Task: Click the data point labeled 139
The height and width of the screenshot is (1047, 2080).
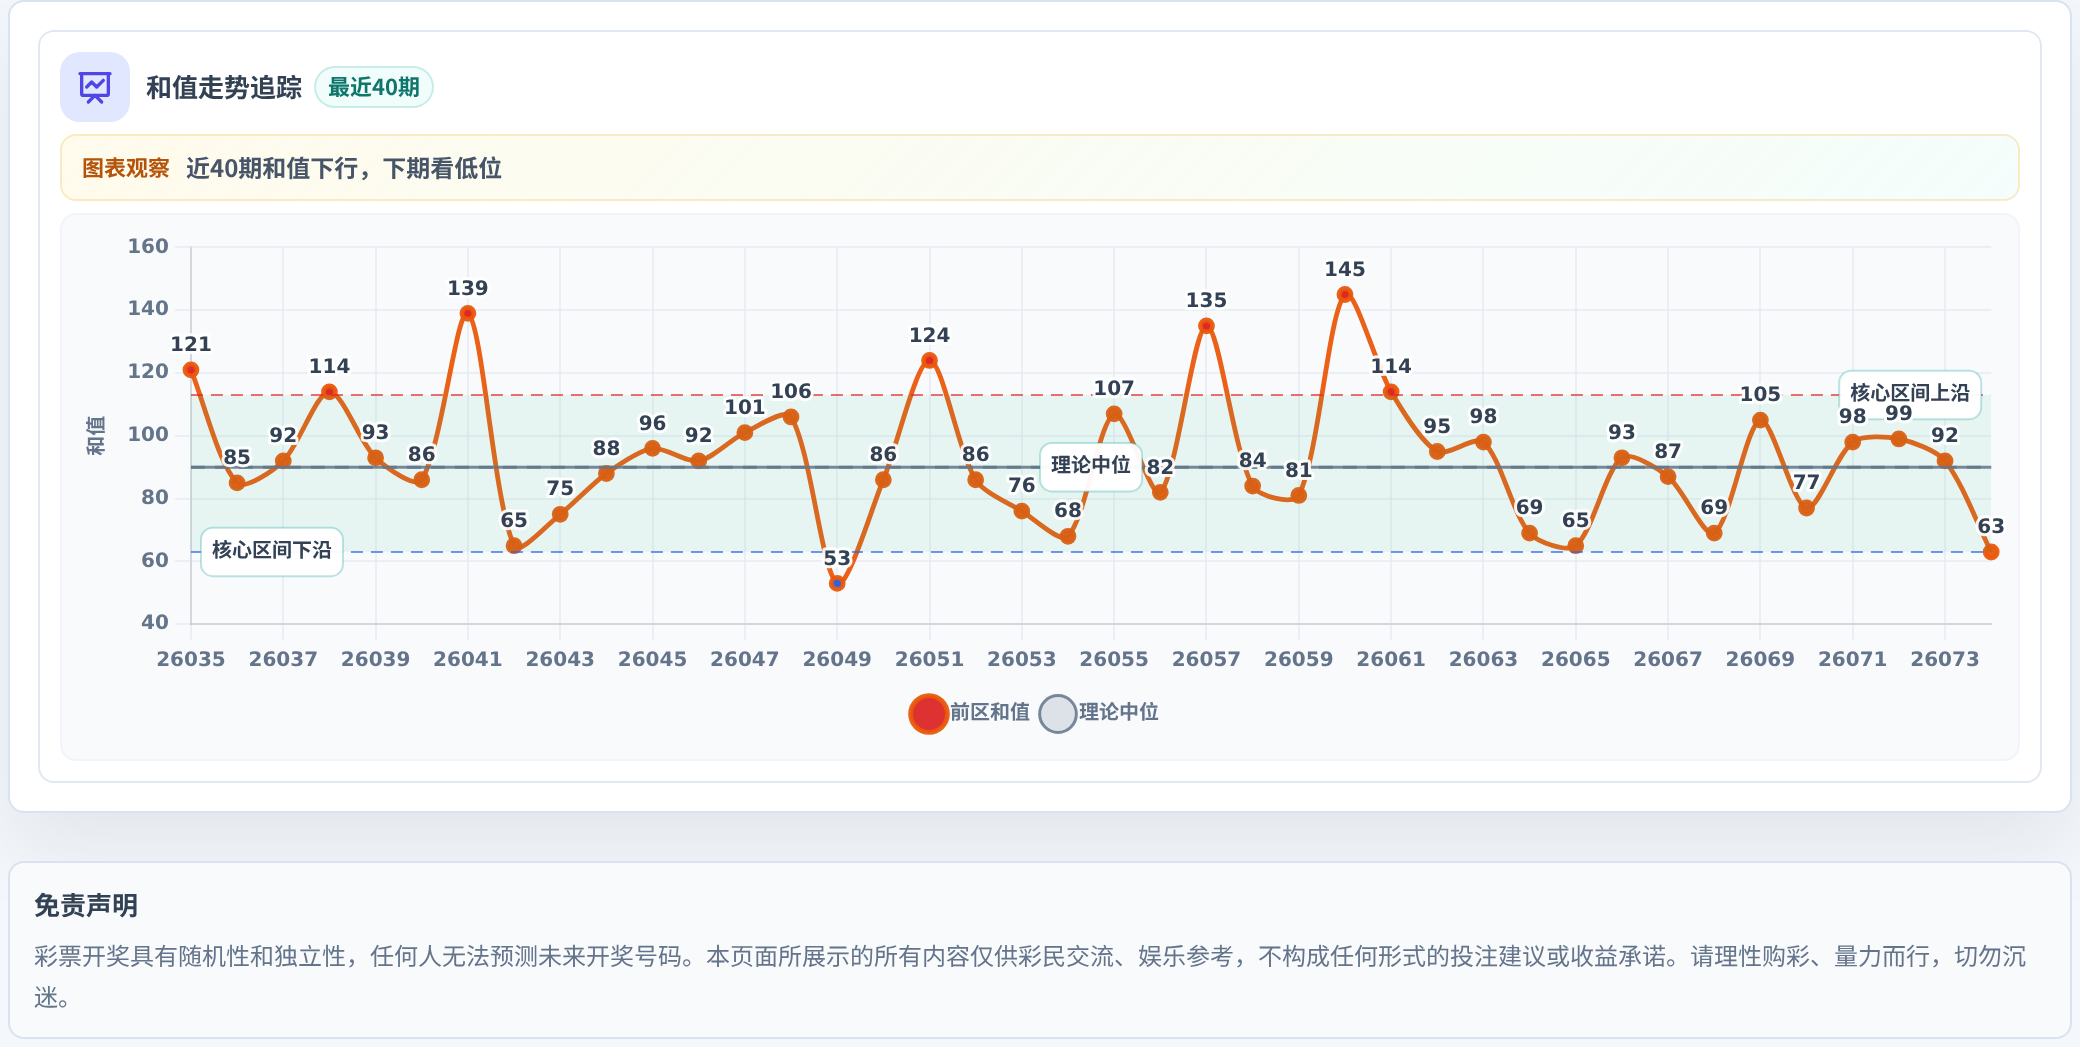Action: click(468, 313)
